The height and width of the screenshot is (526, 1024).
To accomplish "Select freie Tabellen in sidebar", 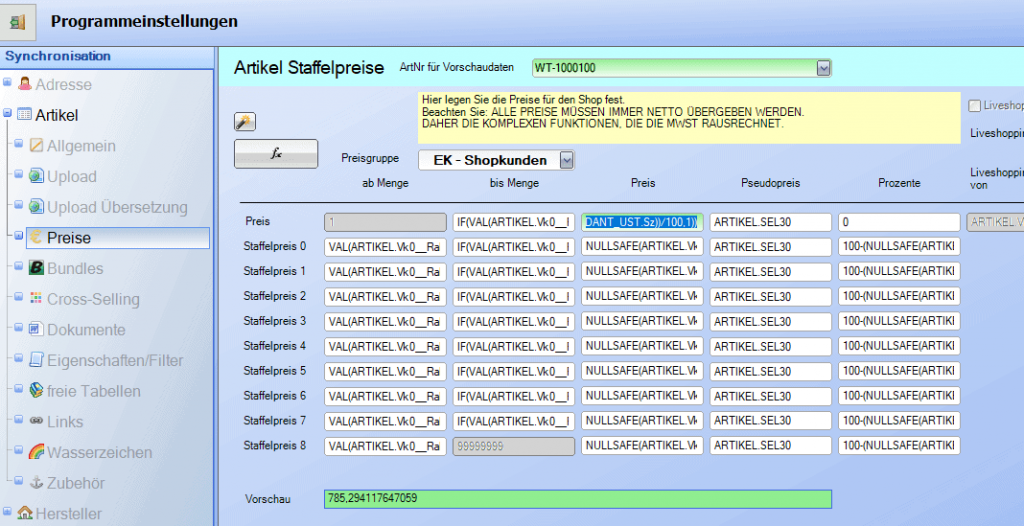I will 93,391.
